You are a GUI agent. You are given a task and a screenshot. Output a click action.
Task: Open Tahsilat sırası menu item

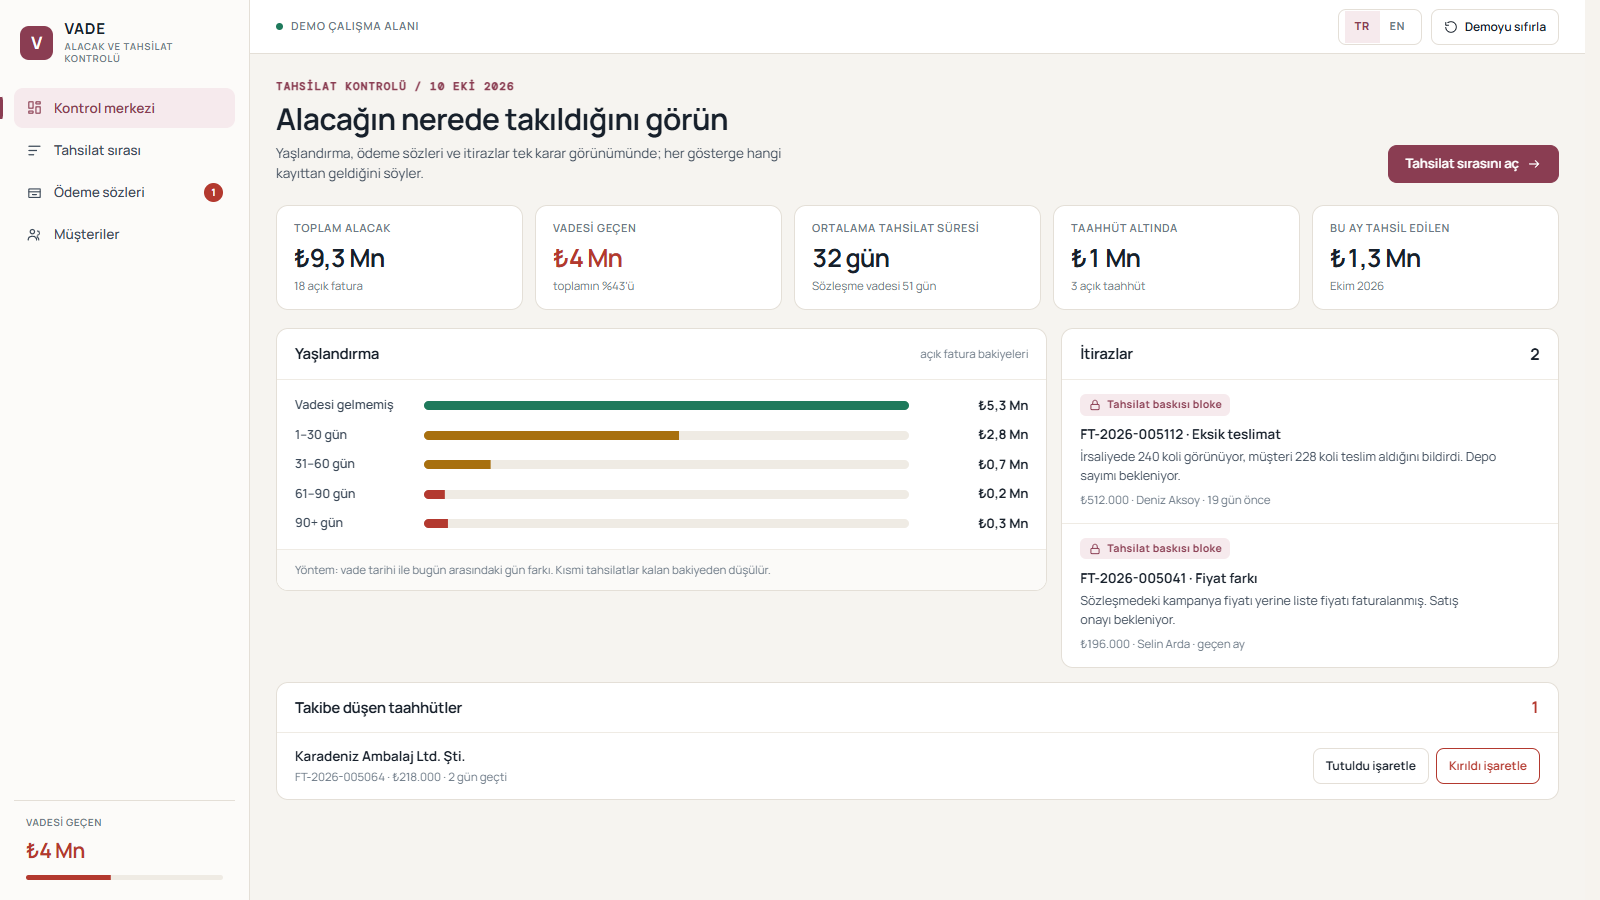coord(124,150)
